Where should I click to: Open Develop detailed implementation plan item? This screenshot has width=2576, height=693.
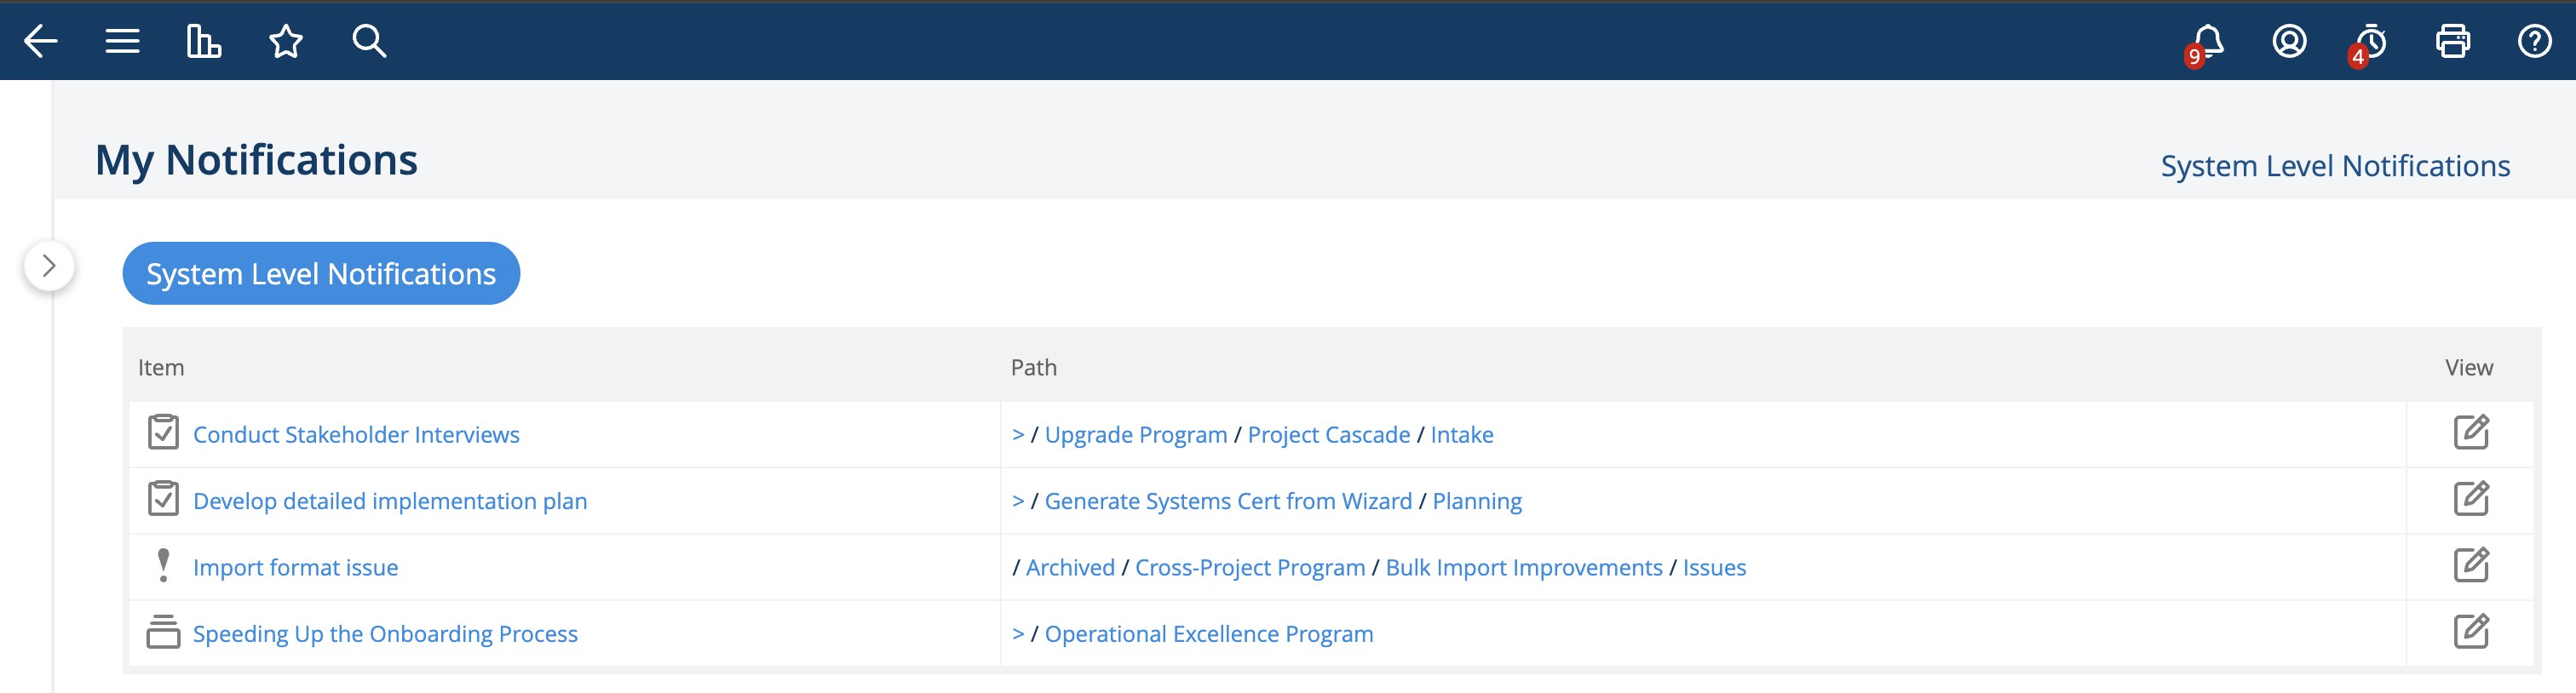point(390,500)
